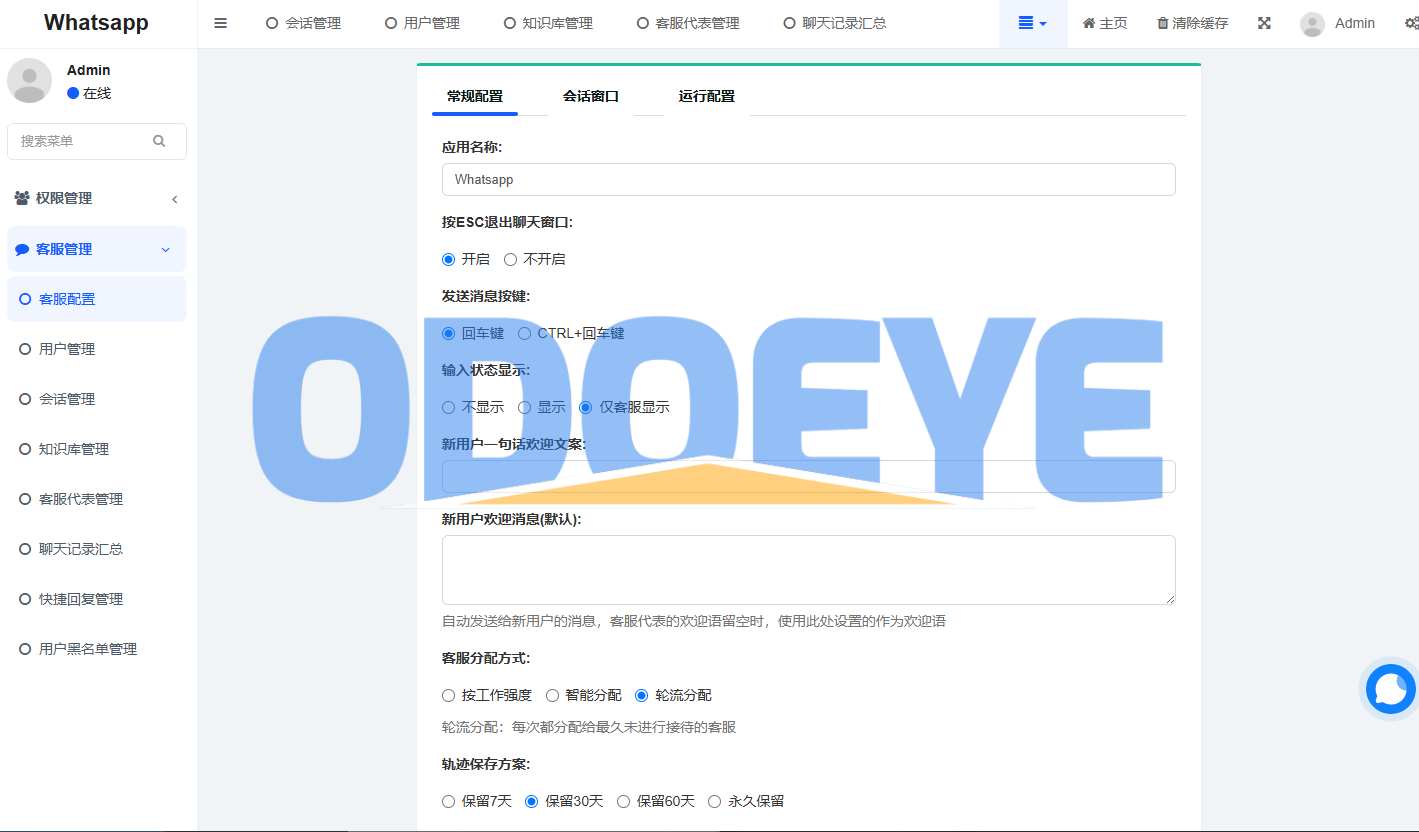Open 用户黑名单管理 in sidebar
This screenshot has height=832, width=1419.
pos(97,649)
